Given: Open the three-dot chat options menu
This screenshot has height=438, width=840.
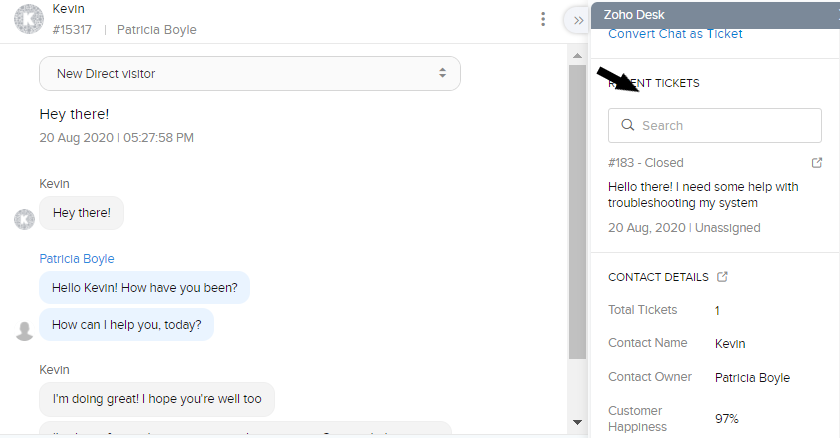Looking at the screenshot, I should pyautogui.click(x=543, y=19).
